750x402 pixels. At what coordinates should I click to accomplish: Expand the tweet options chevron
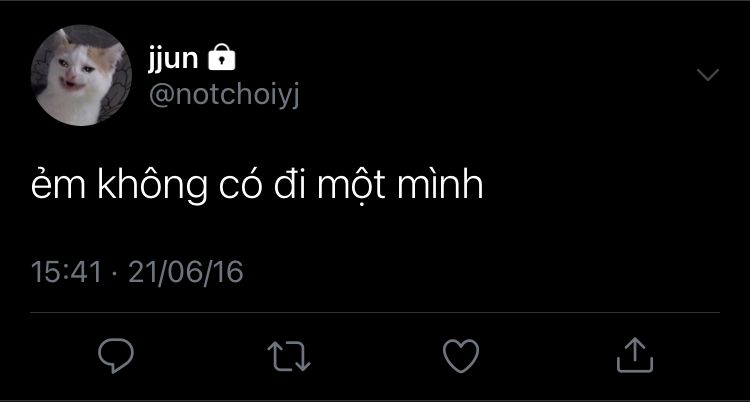[x=707, y=76]
